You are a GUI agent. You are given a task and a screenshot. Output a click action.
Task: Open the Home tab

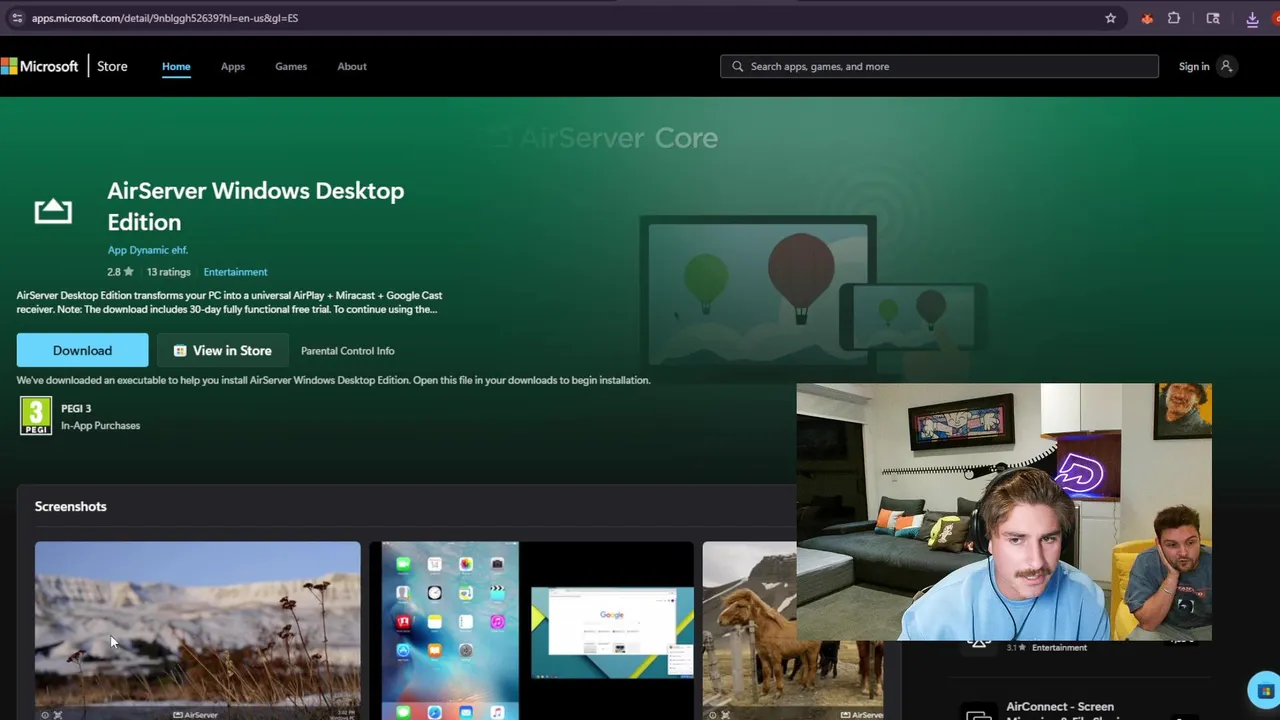pyautogui.click(x=176, y=66)
